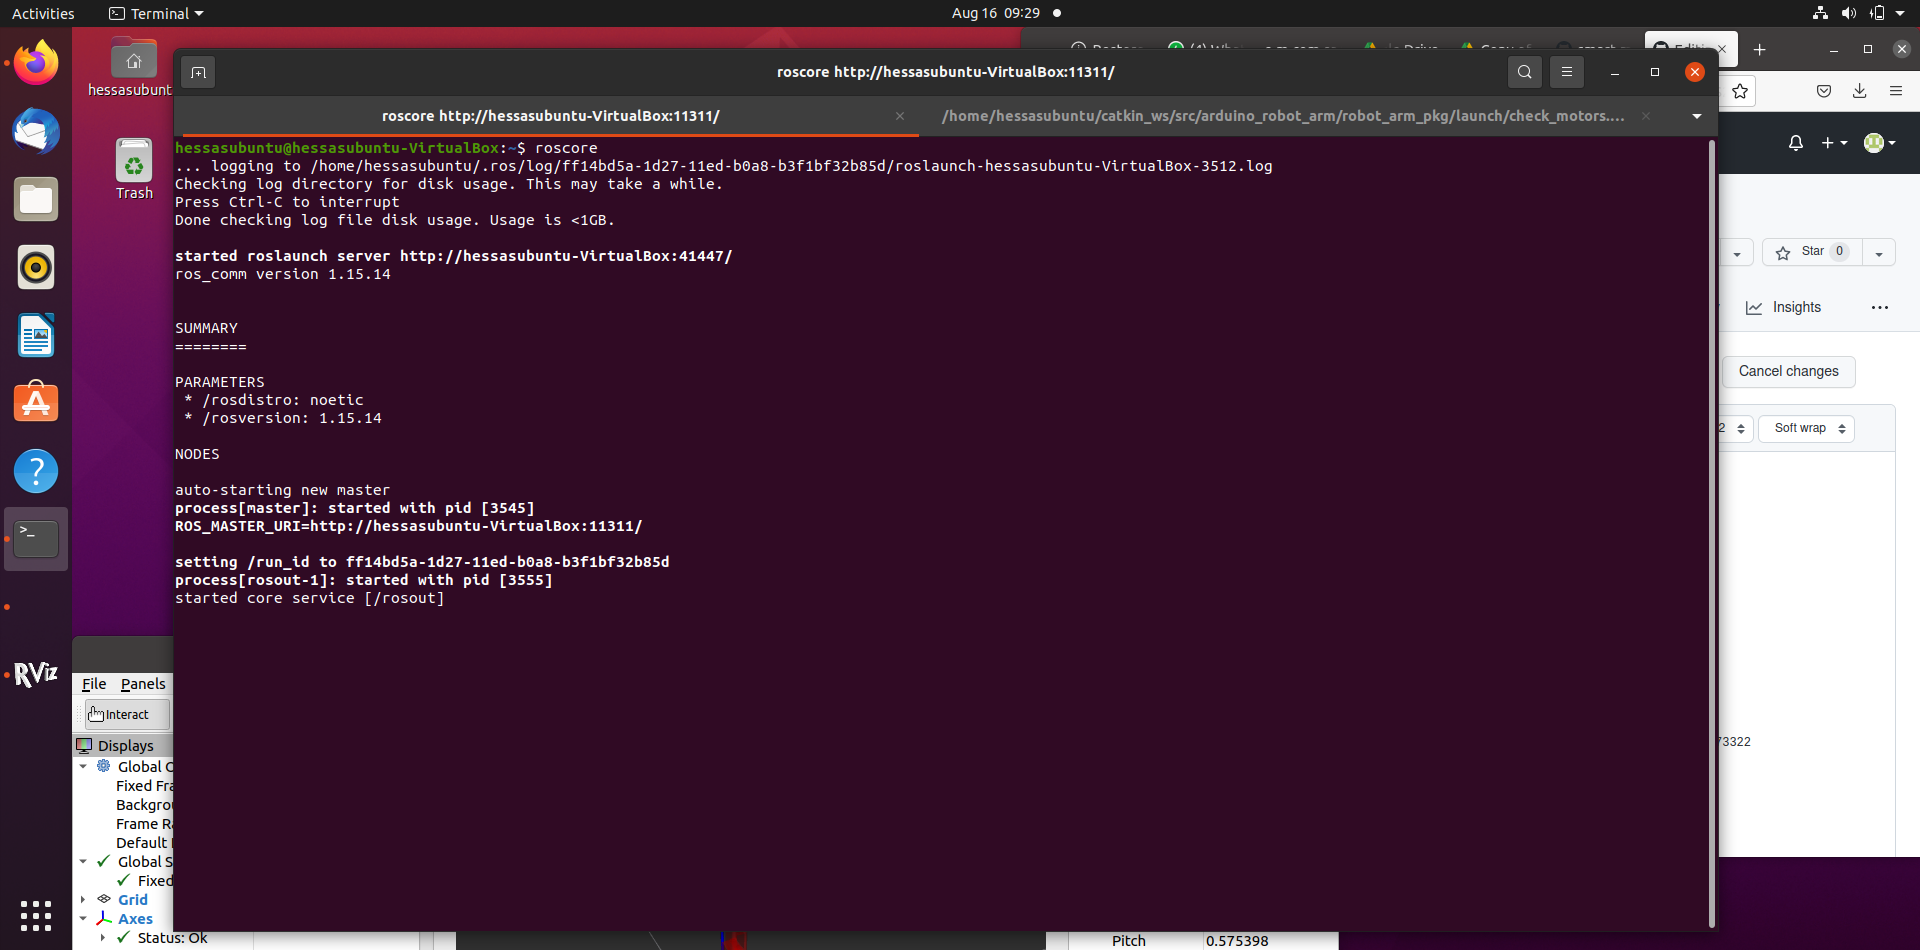Collapse Global Options tree in RViz
1920x950 pixels.
click(83, 767)
